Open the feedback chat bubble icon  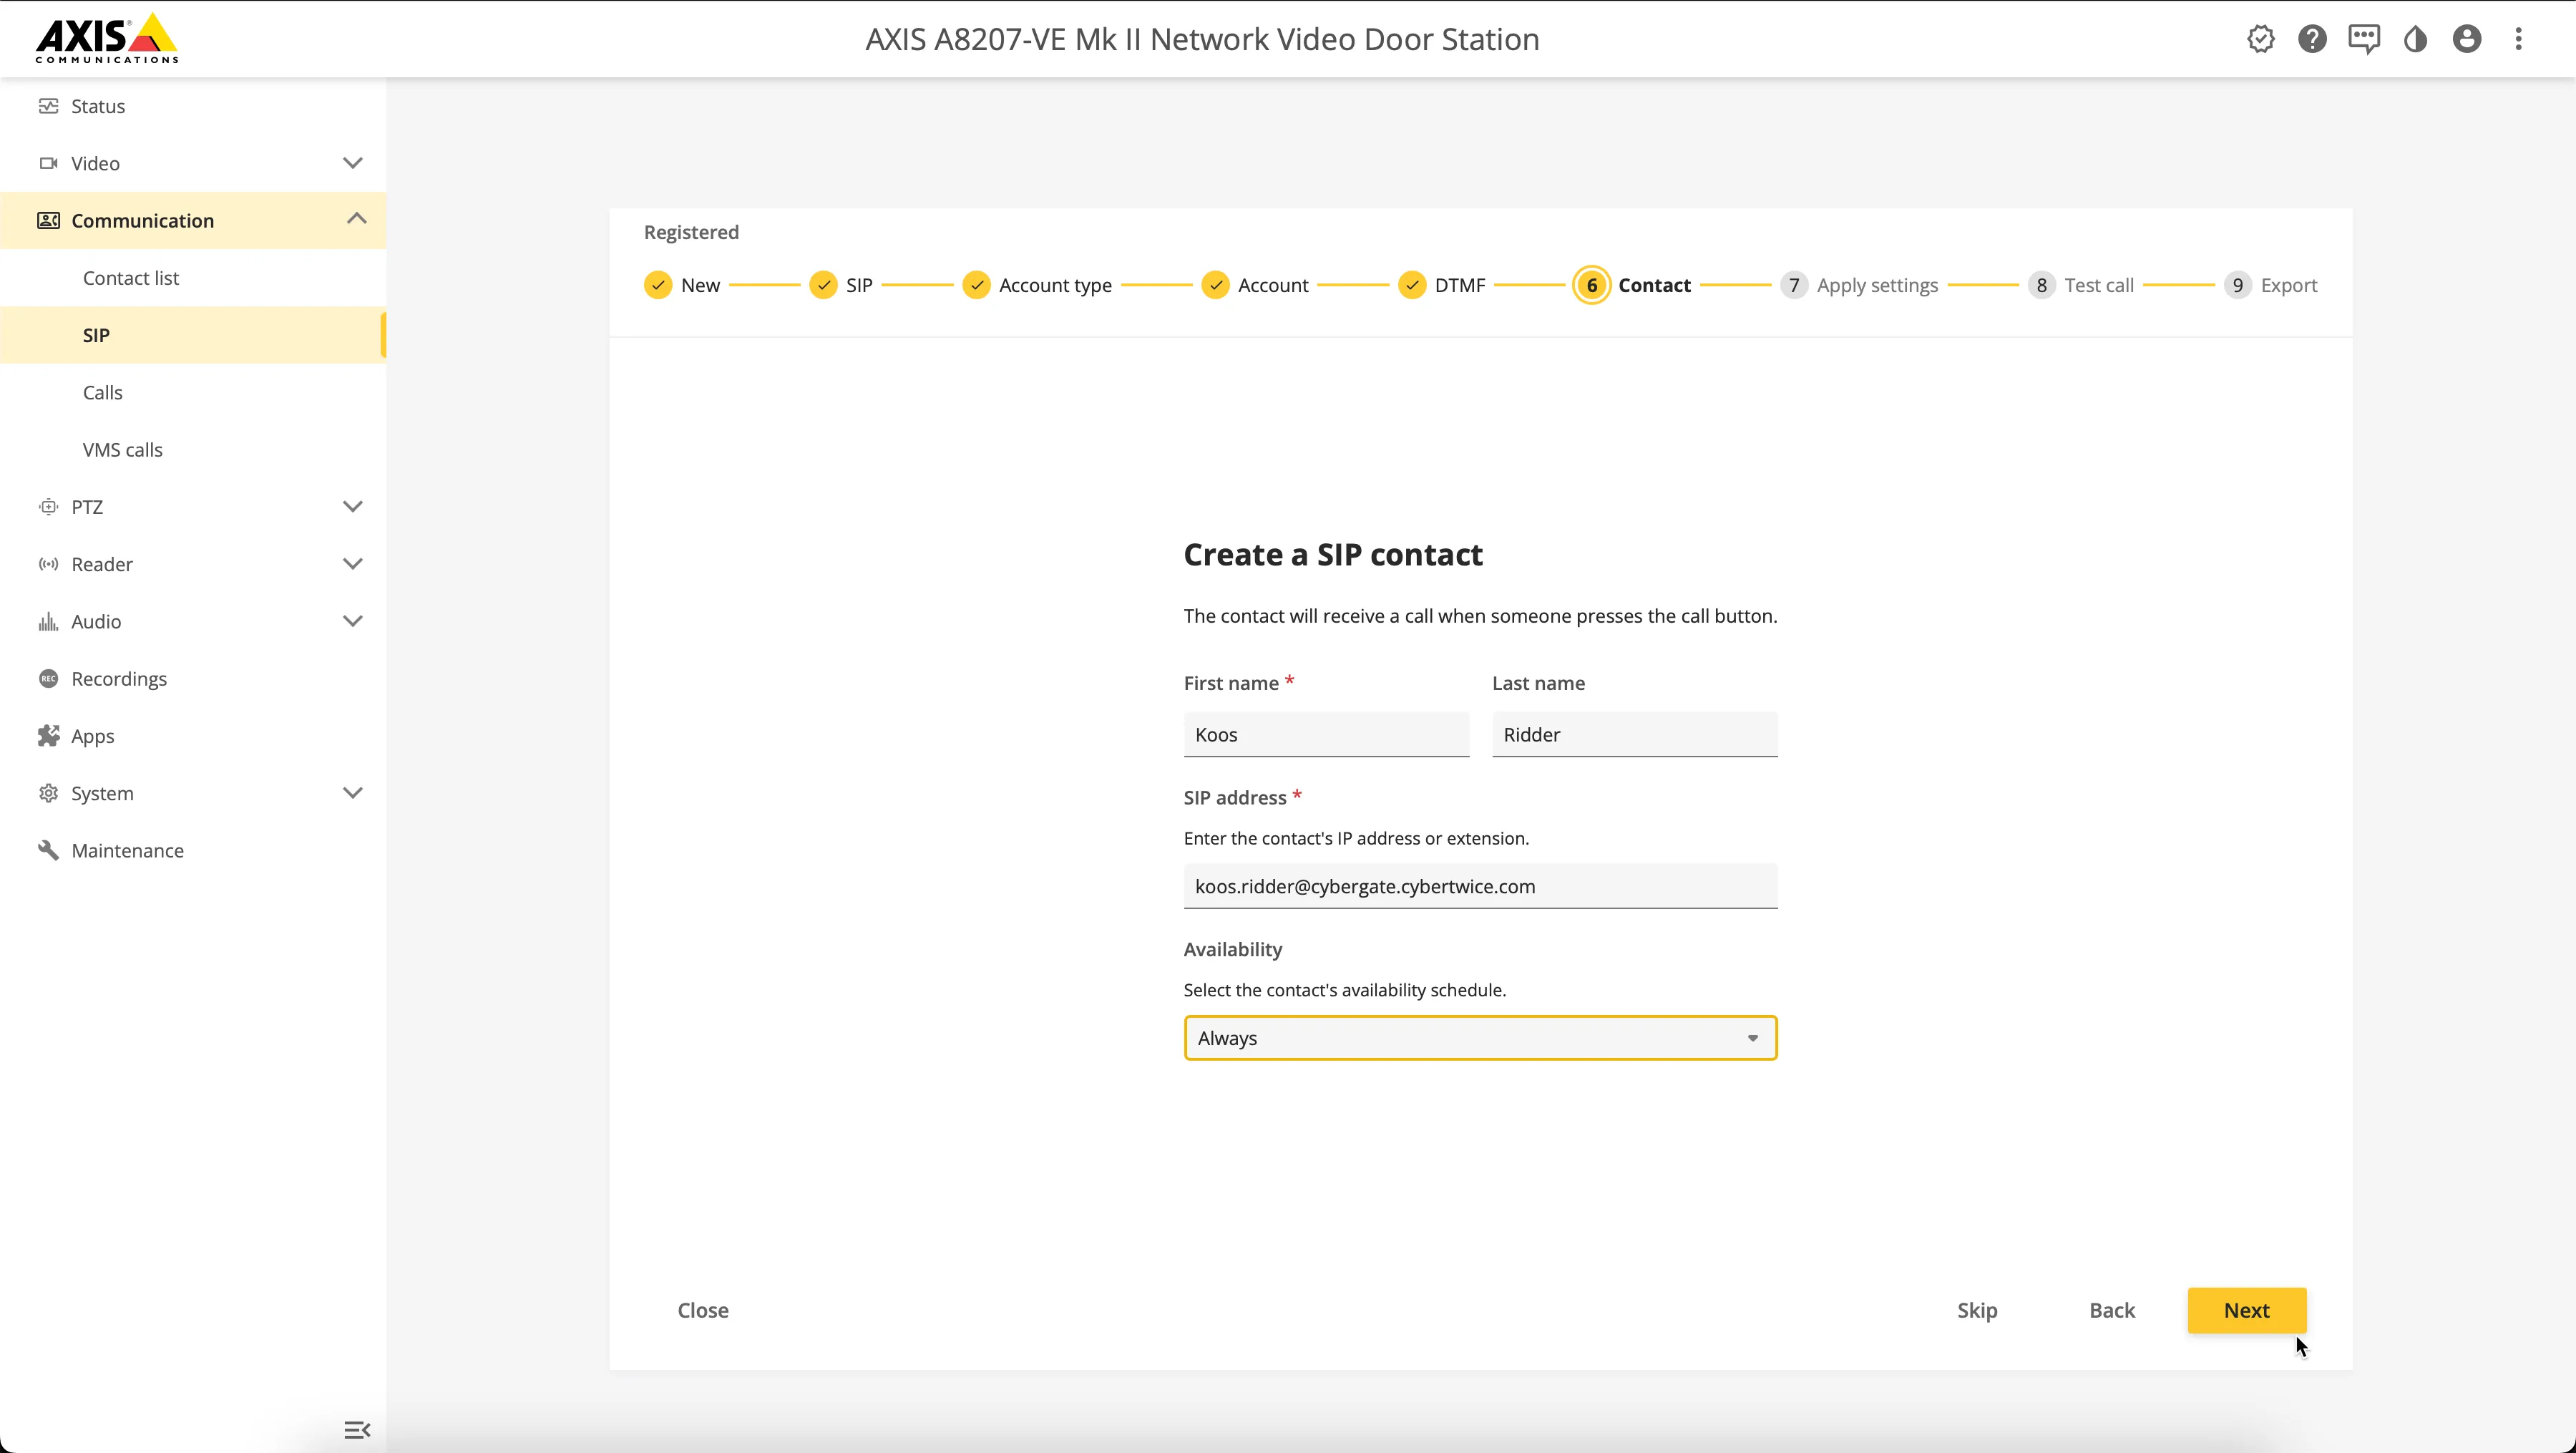pos(2364,39)
